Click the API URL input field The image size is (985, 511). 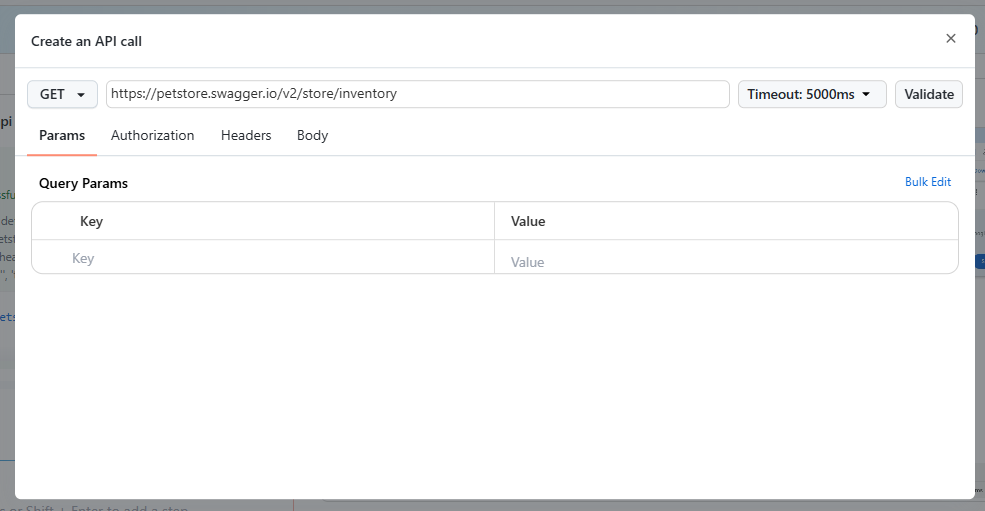pyautogui.click(x=418, y=94)
